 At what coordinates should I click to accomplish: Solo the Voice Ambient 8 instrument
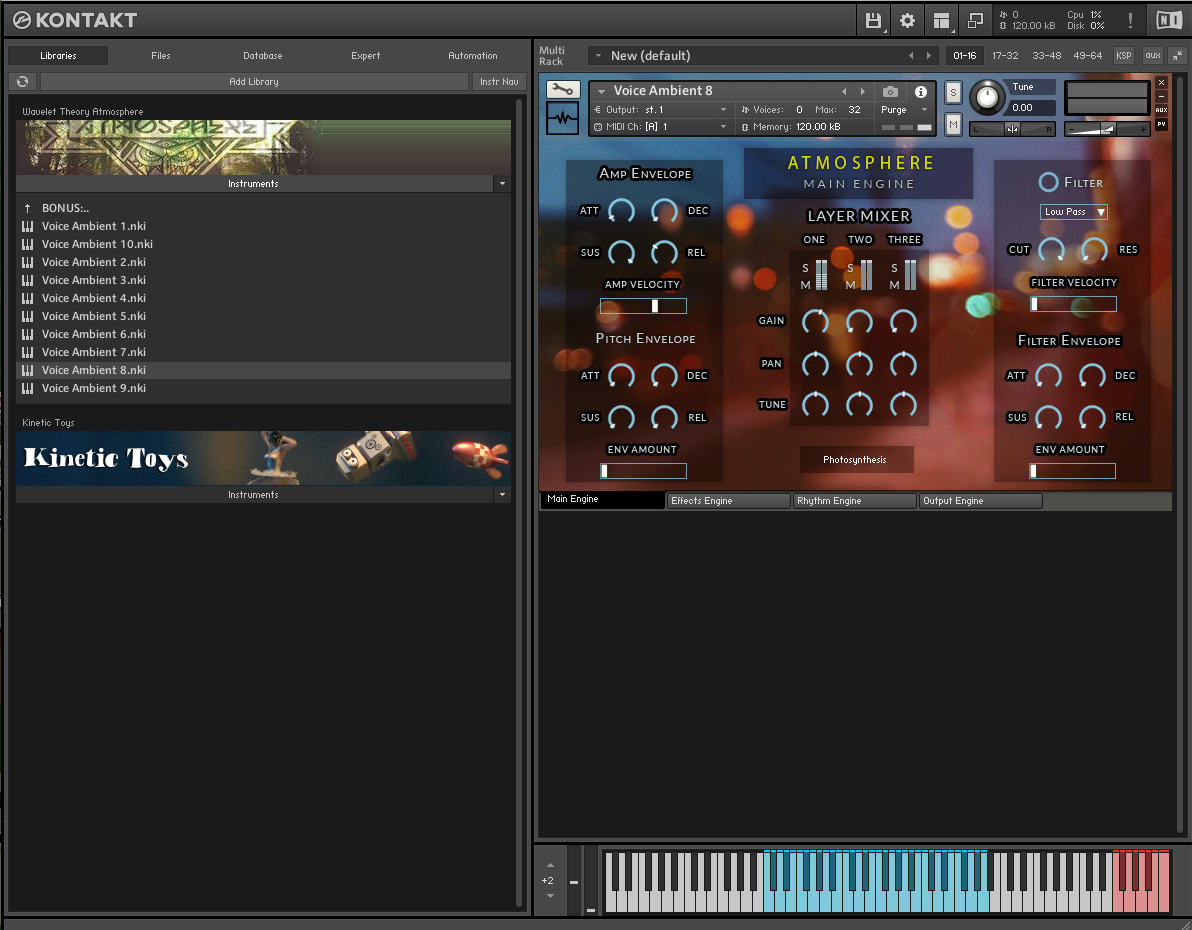(953, 93)
